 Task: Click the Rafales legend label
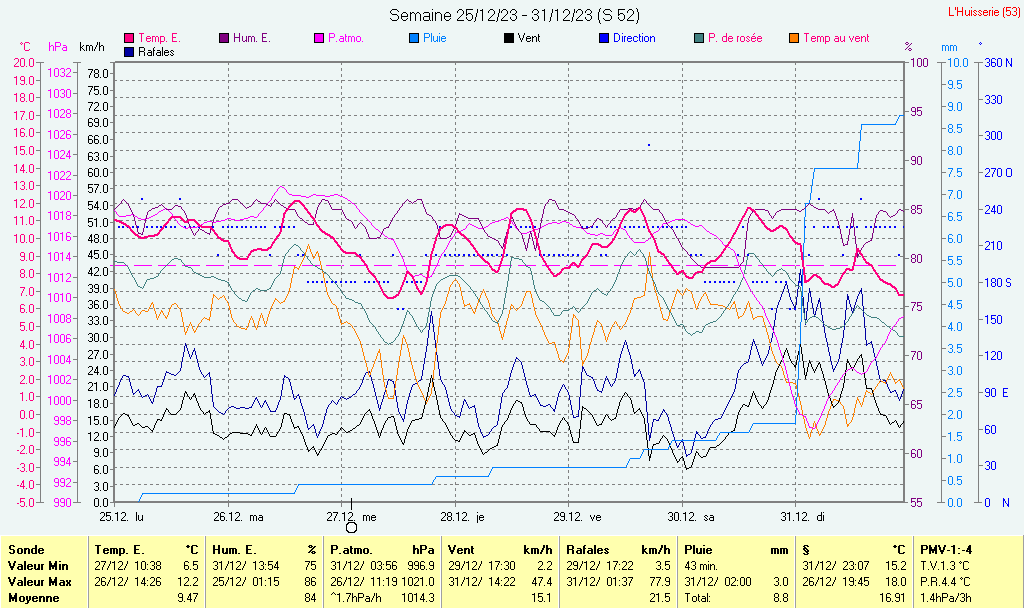click(x=156, y=52)
